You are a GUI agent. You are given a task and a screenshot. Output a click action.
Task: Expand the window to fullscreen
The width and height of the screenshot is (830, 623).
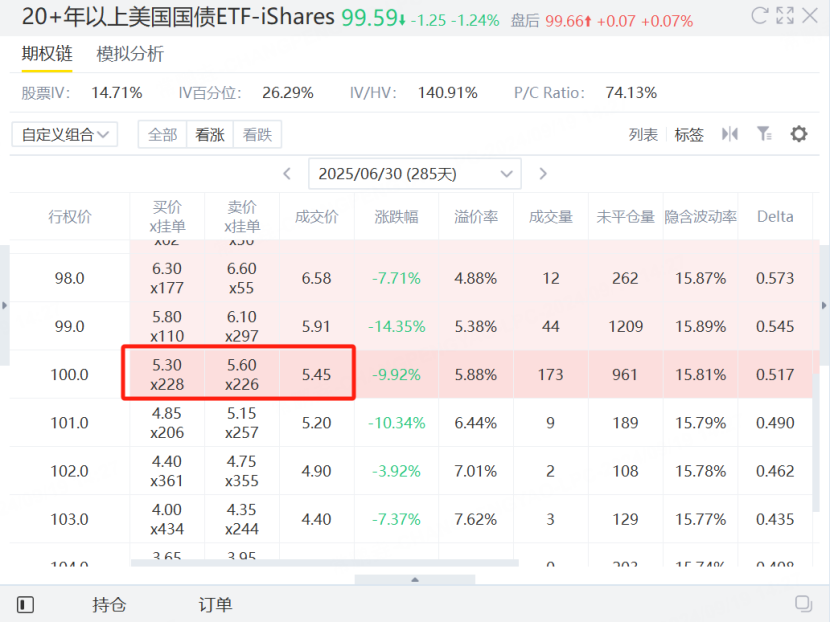tap(785, 16)
